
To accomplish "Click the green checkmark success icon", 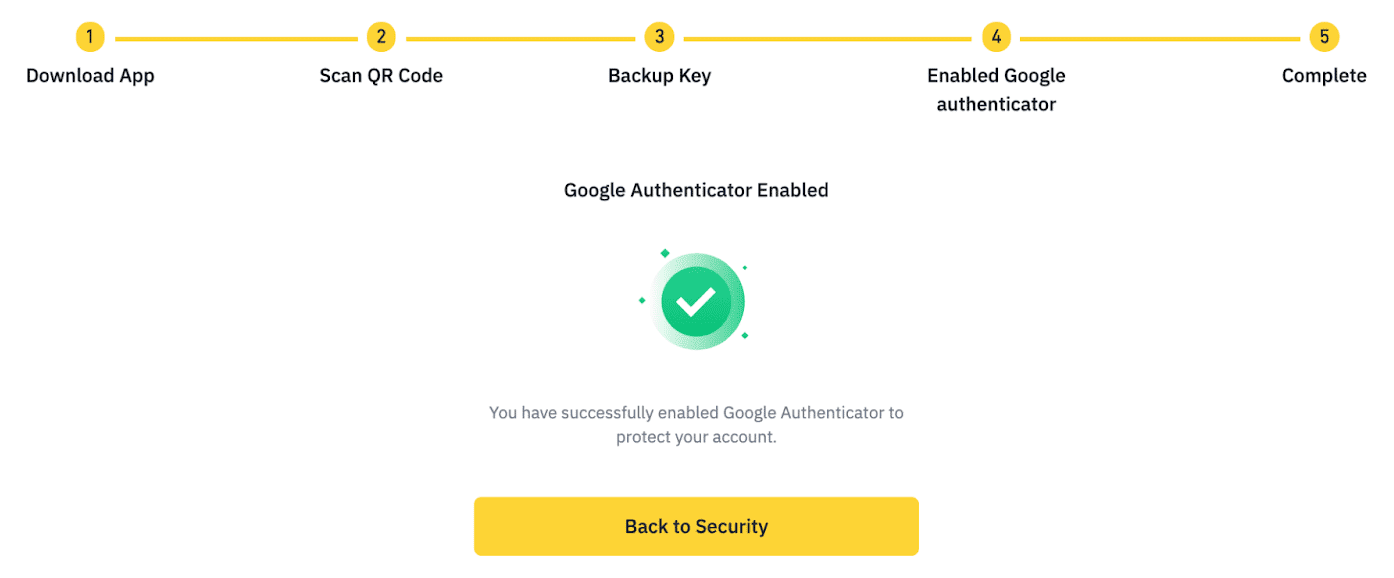I will (x=697, y=299).
